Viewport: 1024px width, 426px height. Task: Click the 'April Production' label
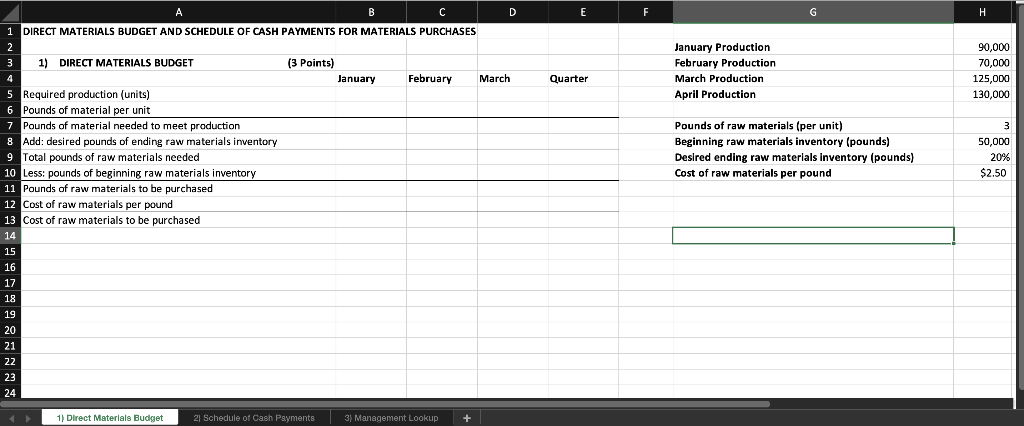[x=715, y=94]
